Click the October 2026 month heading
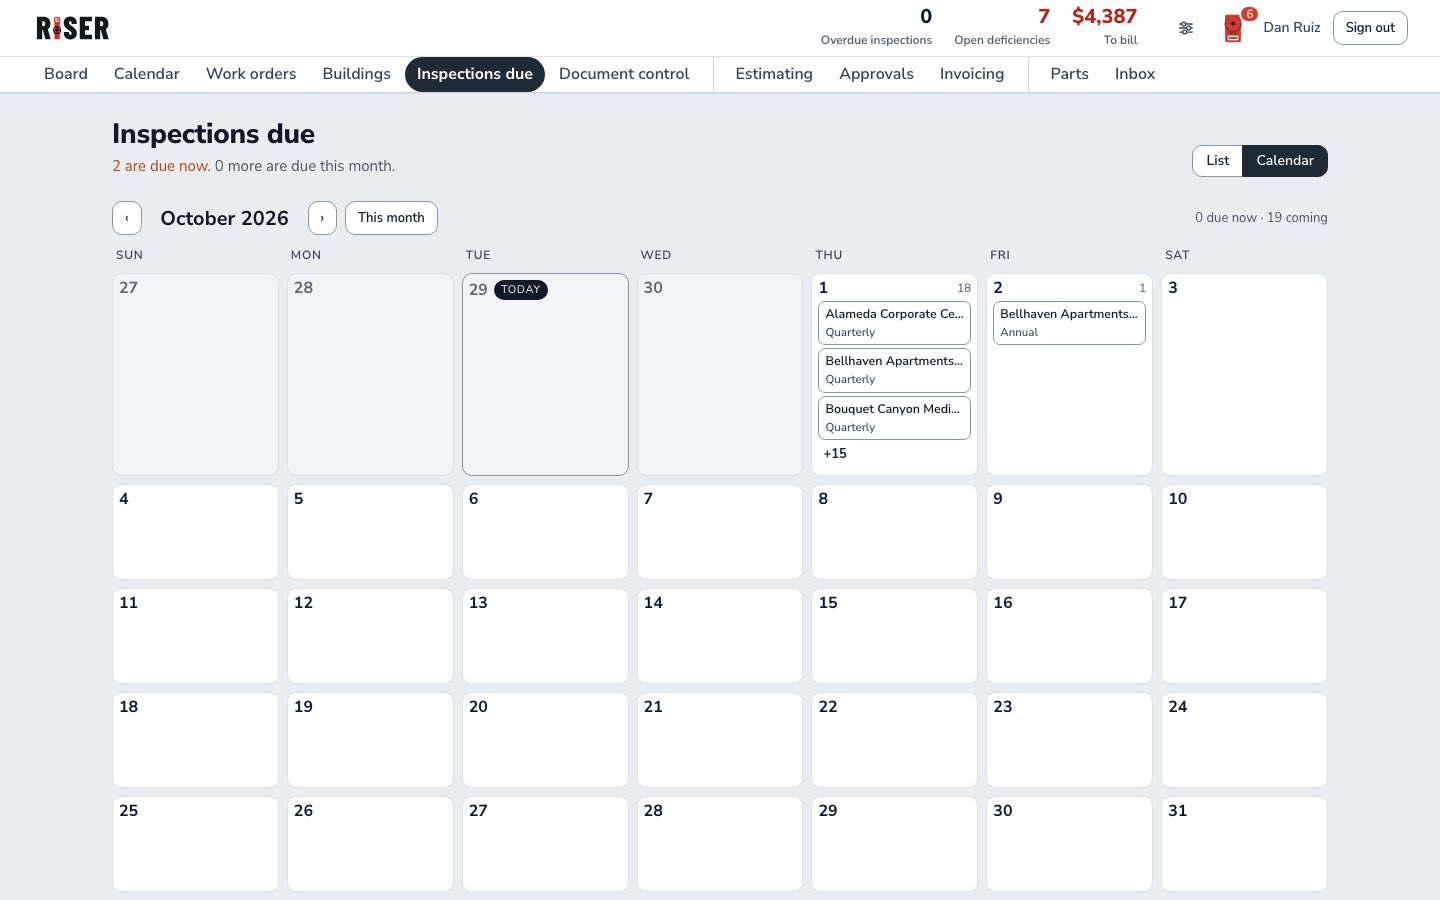 coord(225,218)
